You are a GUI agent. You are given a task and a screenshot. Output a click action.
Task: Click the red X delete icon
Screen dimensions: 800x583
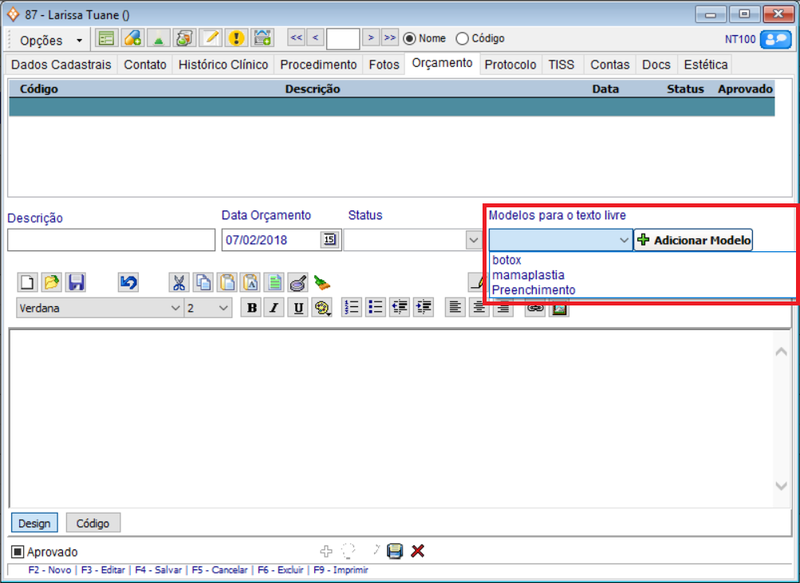click(x=418, y=551)
